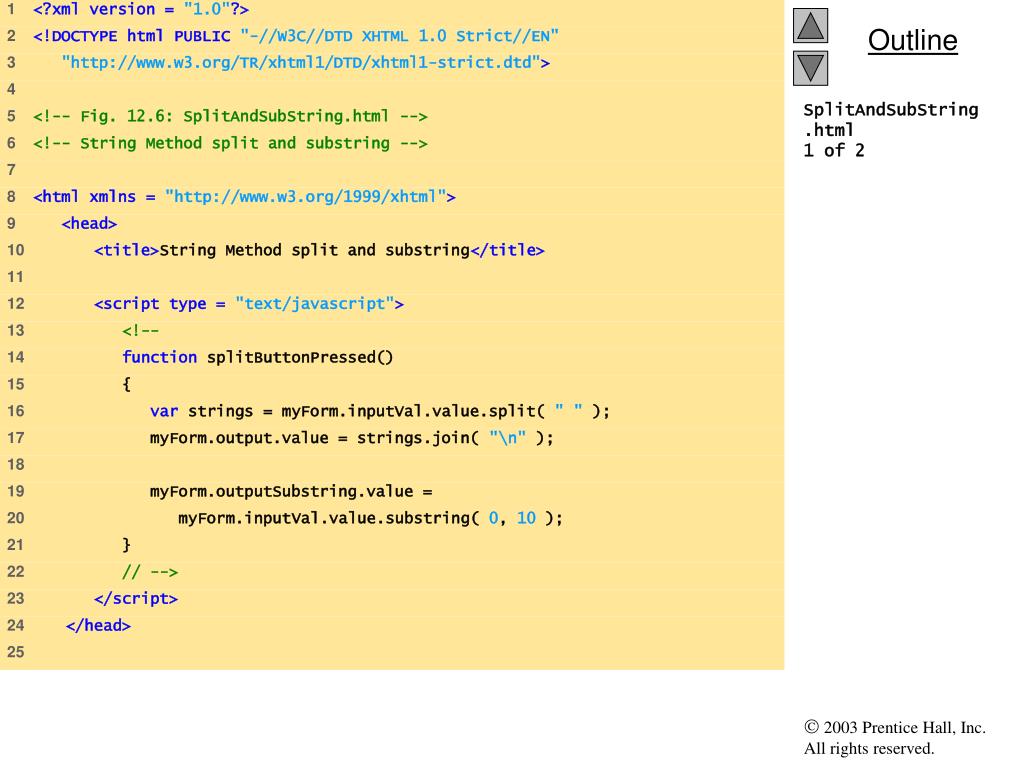Select the function splitButtonPressed() declaration

[x=258, y=357]
